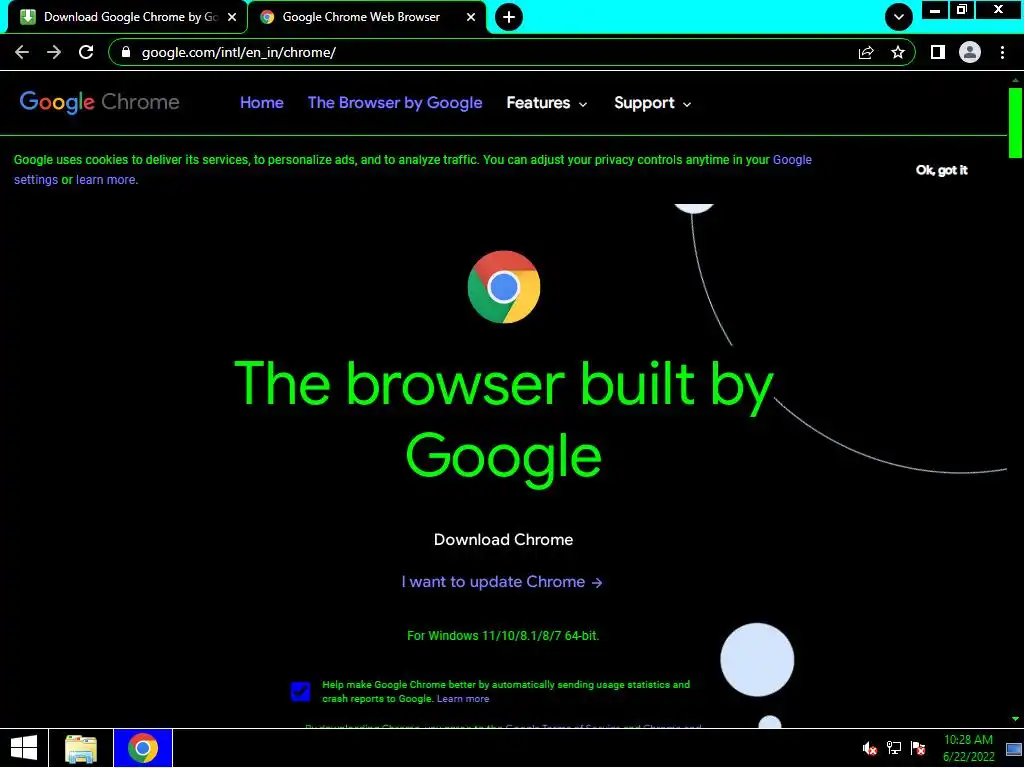The image size is (1024, 768).
Task: Open the Action Center flag icon
Action: click(x=918, y=748)
